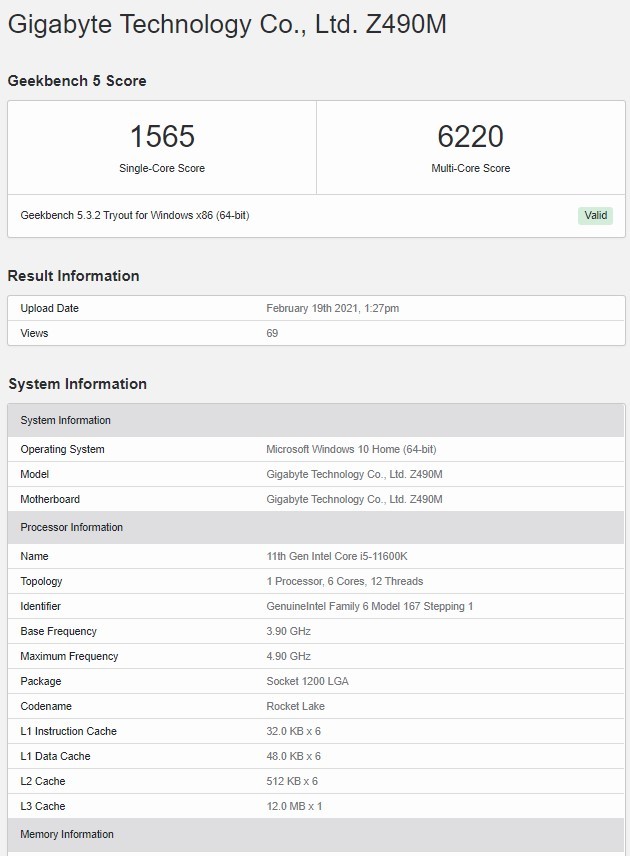Click the Identifier label
This screenshot has width=630, height=856.
pos(40,606)
